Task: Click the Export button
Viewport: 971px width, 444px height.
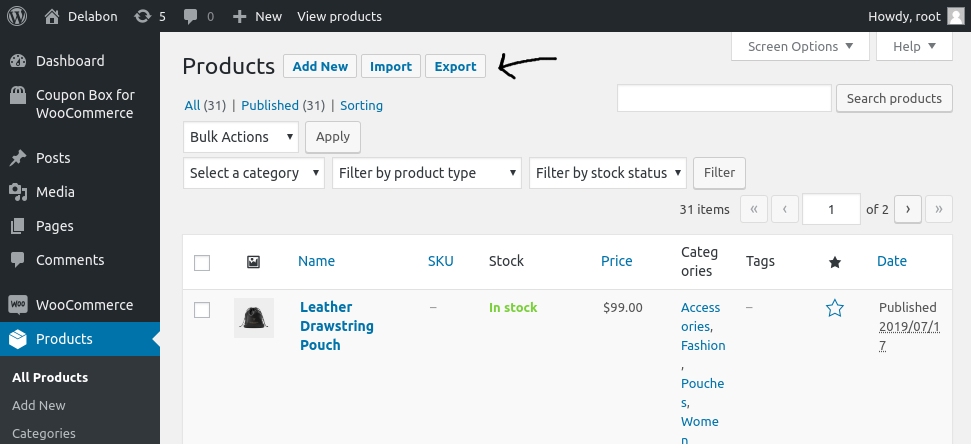Action: (x=455, y=66)
